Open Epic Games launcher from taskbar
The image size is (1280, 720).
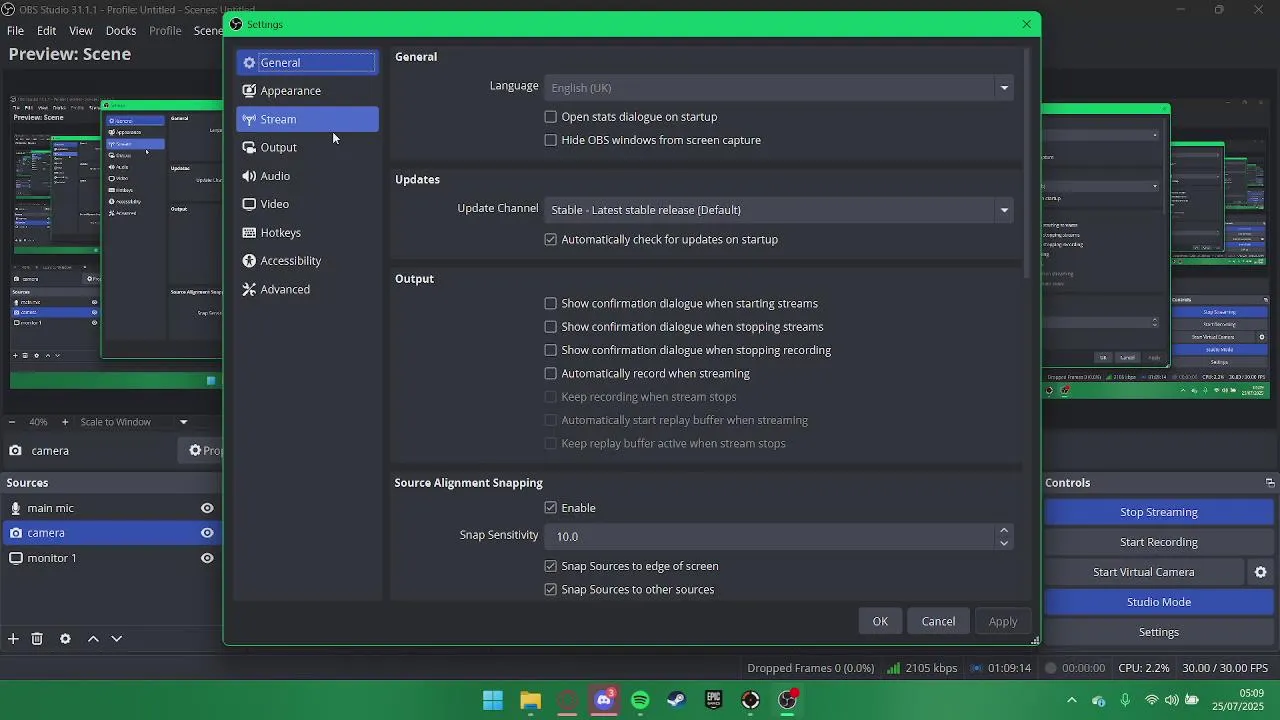[x=713, y=700]
